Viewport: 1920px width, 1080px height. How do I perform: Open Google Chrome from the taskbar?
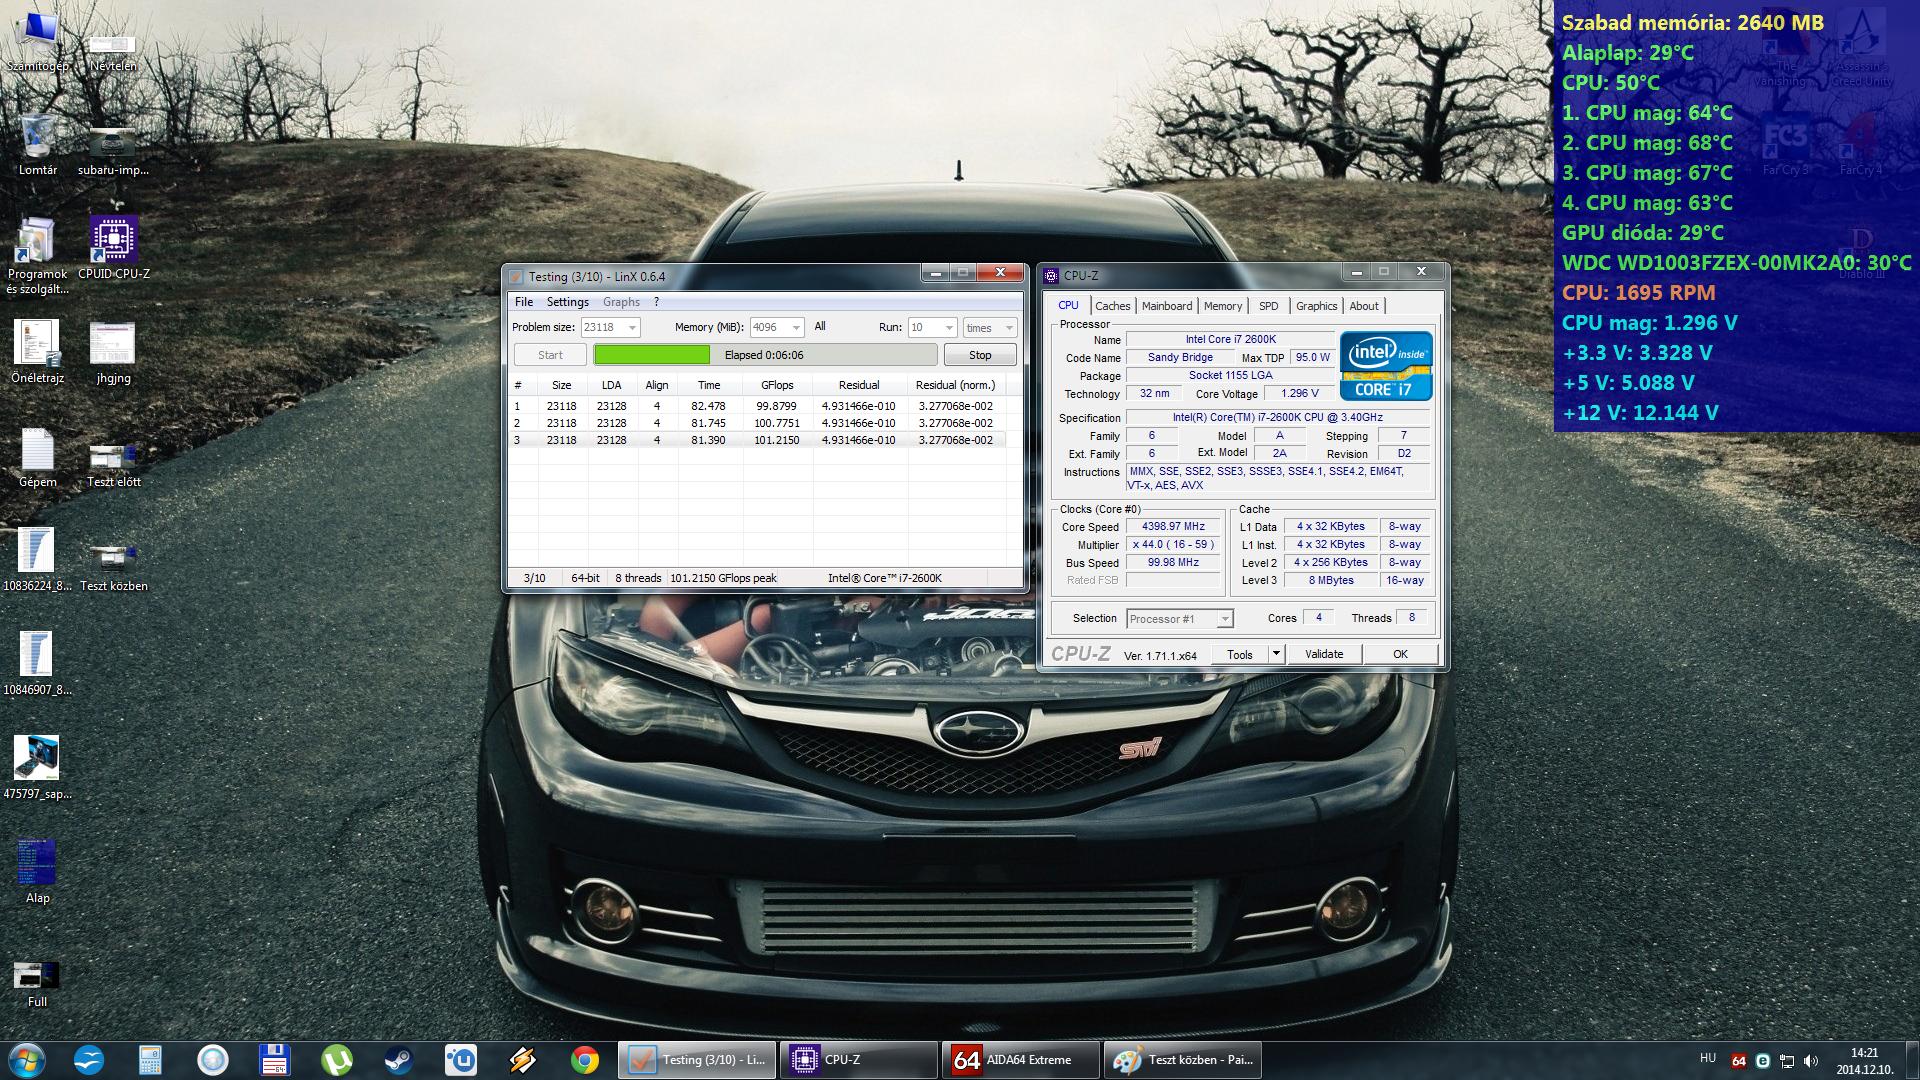coord(585,1060)
